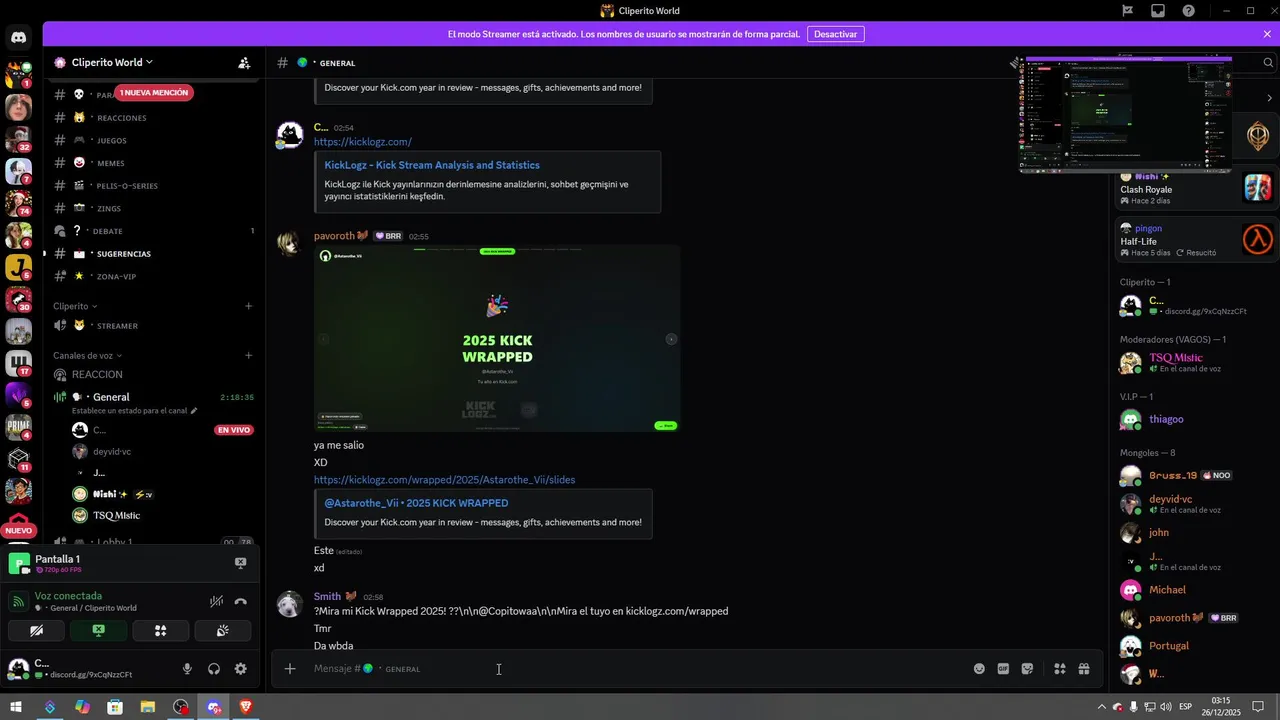The height and width of the screenshot is (720, 1280).
Task: Open the JUEGOS text channel
Action: (x=152, y=140)
